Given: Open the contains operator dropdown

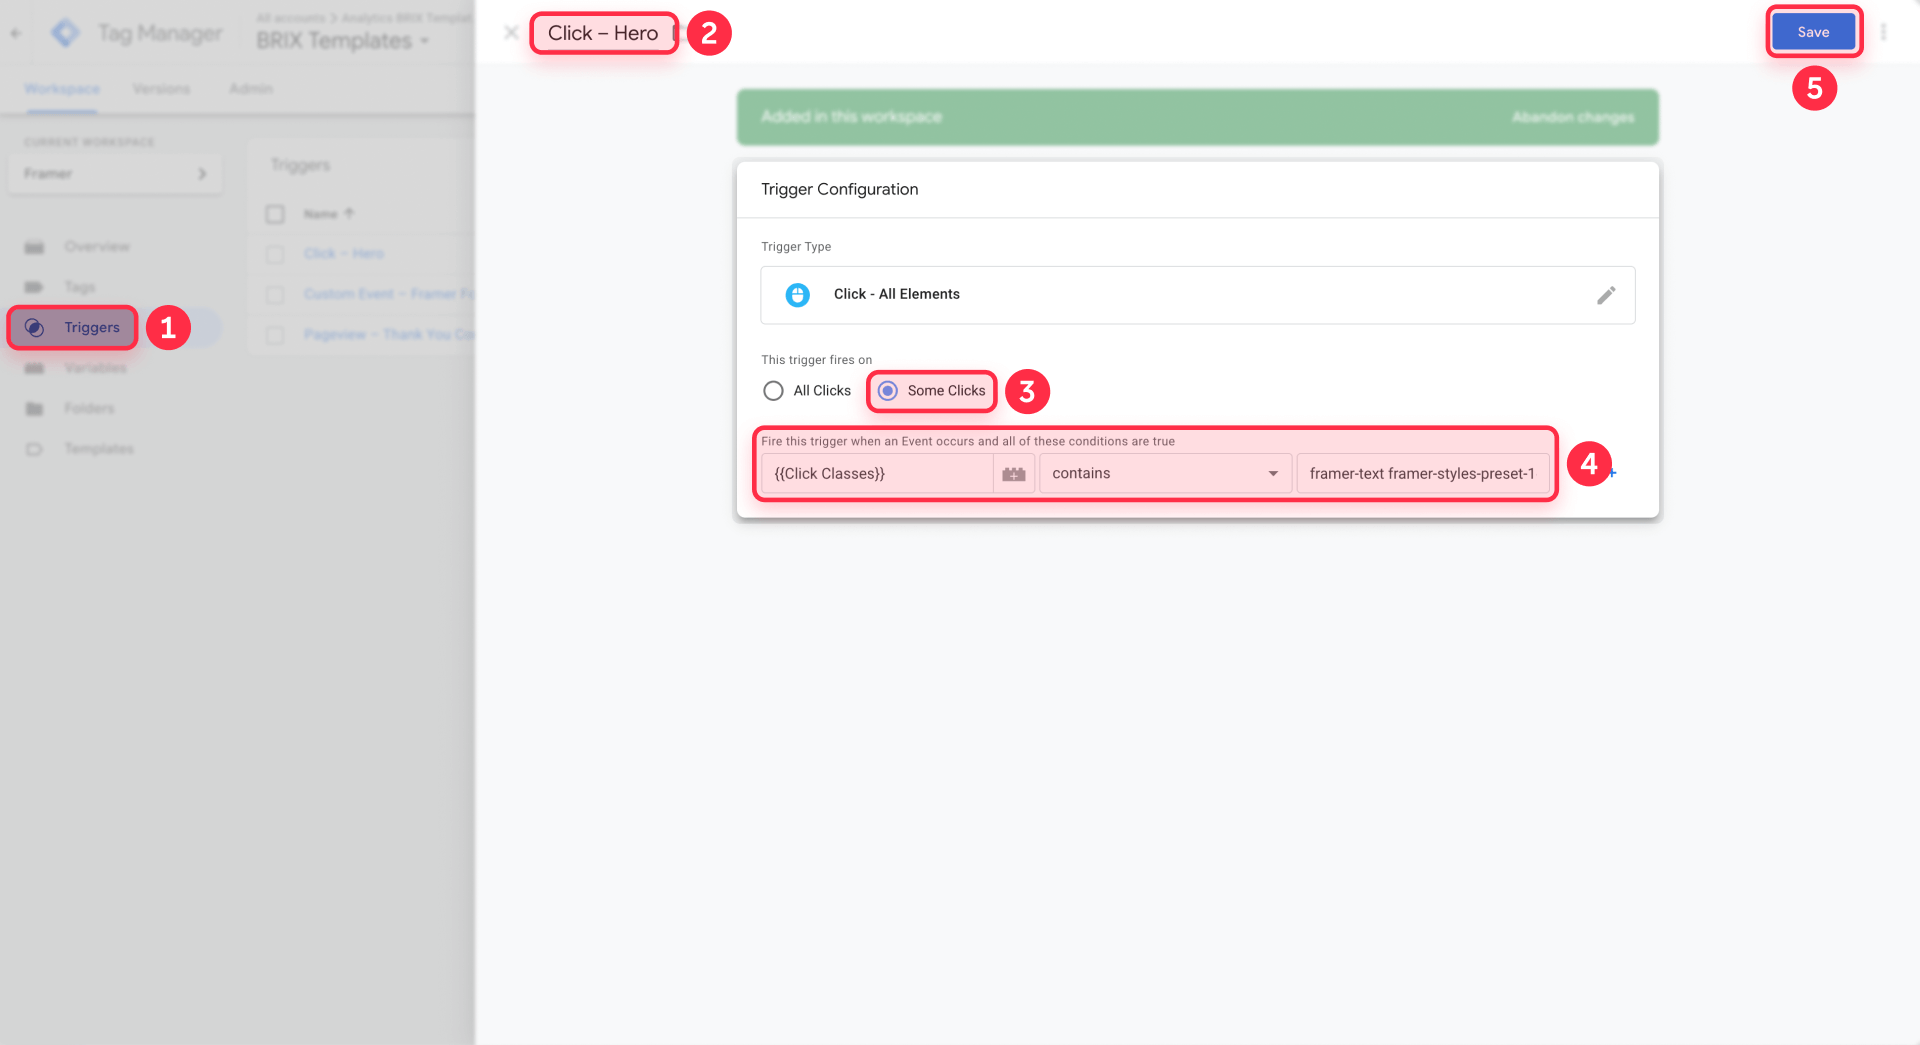Looking at the screenshot, I should (1165, 474).
